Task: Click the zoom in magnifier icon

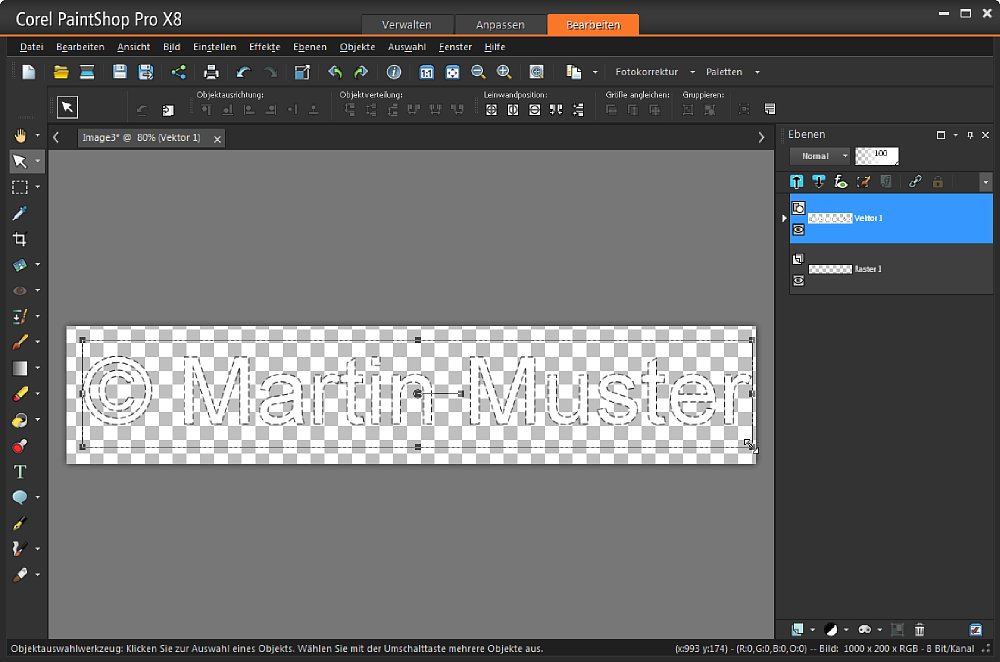Action: point(504,72)
